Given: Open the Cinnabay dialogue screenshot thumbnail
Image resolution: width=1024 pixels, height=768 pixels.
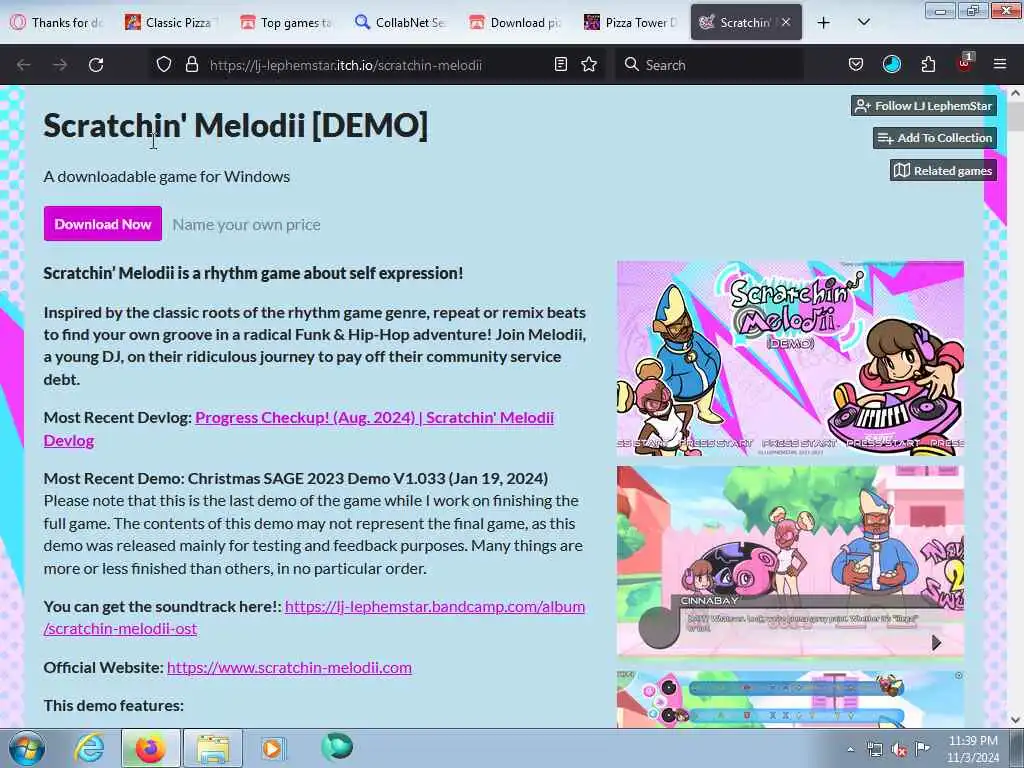Looking at the screenshot, I should [790, 564].
